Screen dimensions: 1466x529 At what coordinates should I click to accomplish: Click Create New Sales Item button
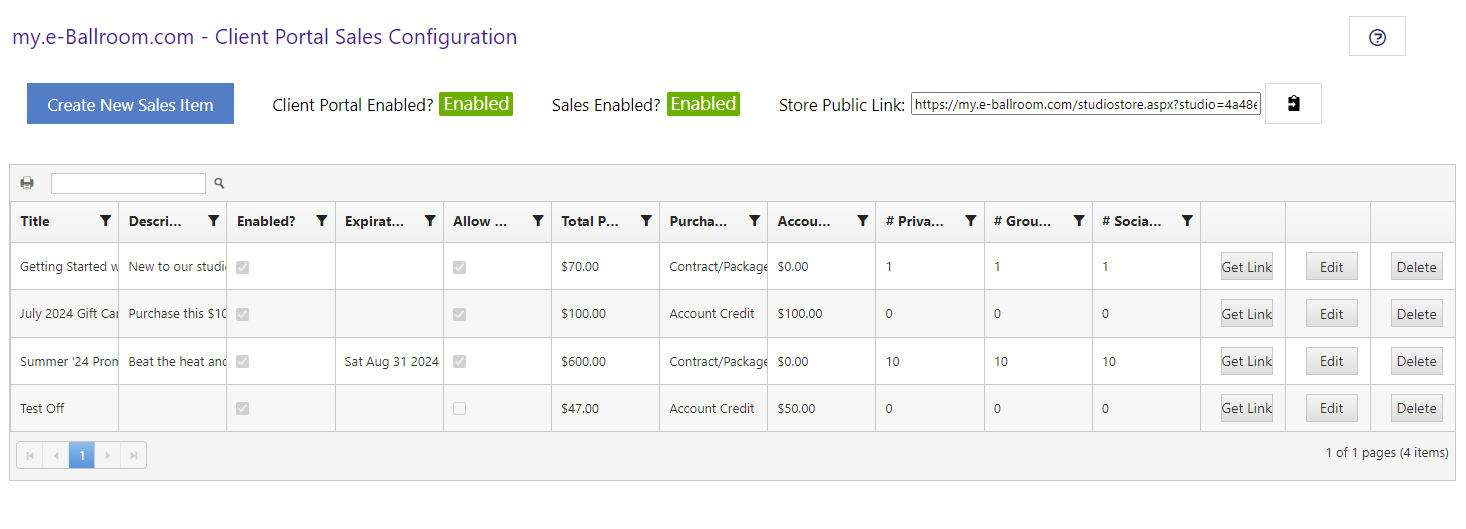pos(130,104)
